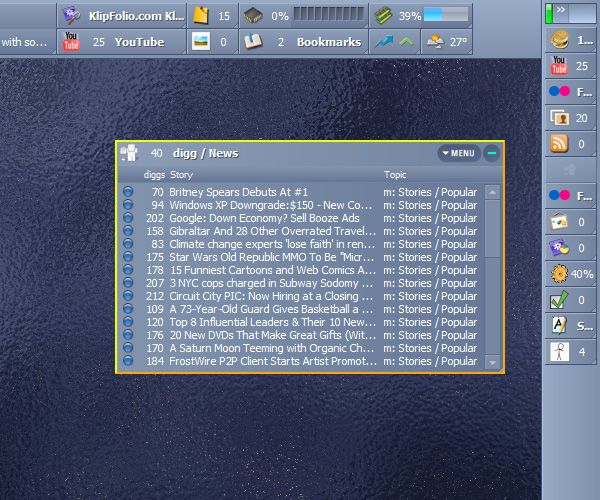Click the 212 diggs count for the Circuit City story
Screen dimensions: 600x500
click(x=155, y=296)
